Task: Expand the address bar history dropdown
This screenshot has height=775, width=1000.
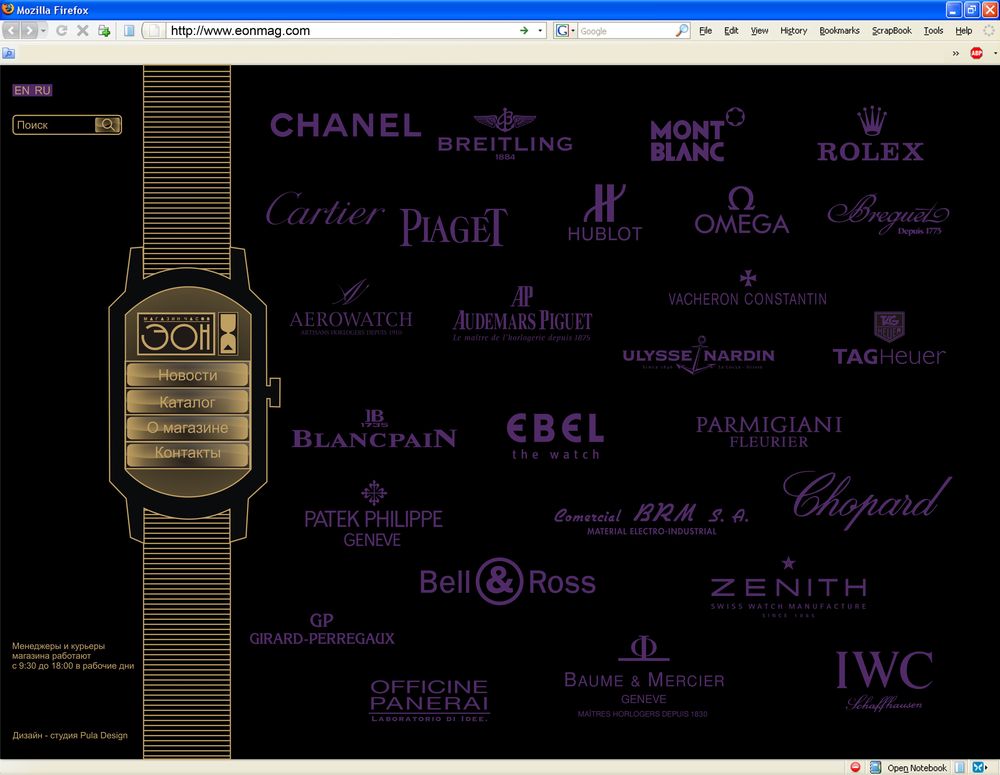Action: click(x=541, y=31)
